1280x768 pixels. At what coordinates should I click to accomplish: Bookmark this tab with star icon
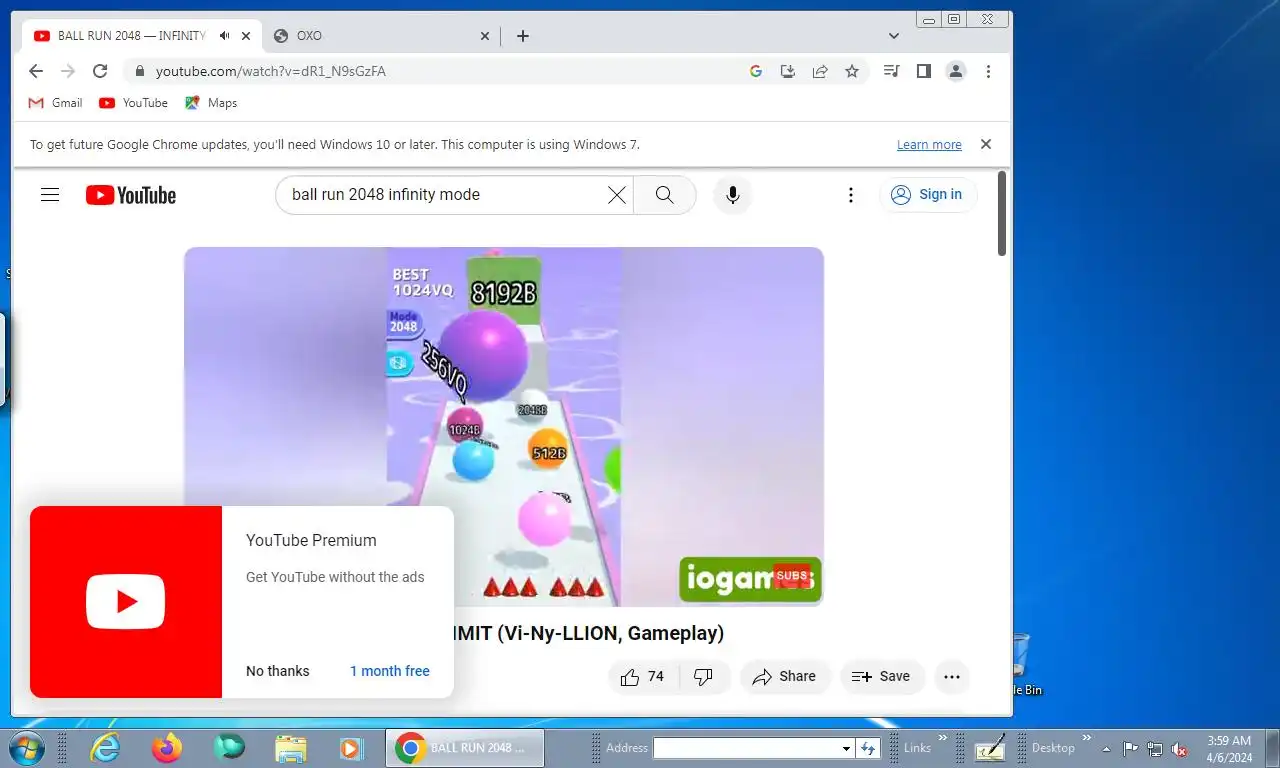[x=852, y=71]
